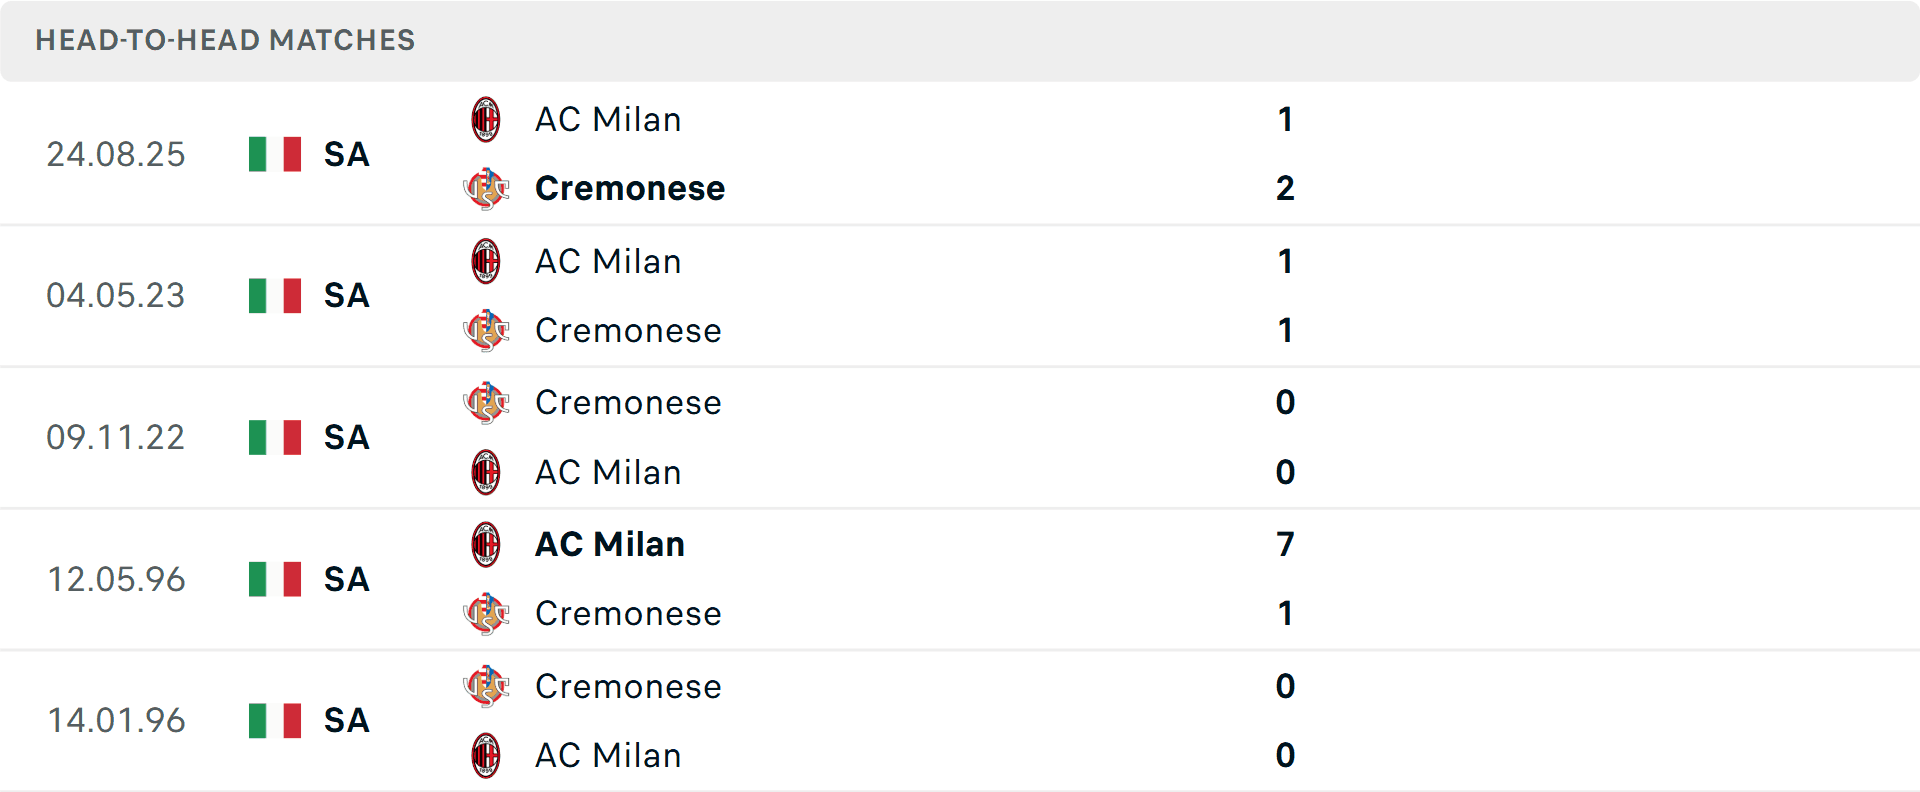Click the AC Milan crest in the bottom row

pyautogui.click(x=486, y=755)
